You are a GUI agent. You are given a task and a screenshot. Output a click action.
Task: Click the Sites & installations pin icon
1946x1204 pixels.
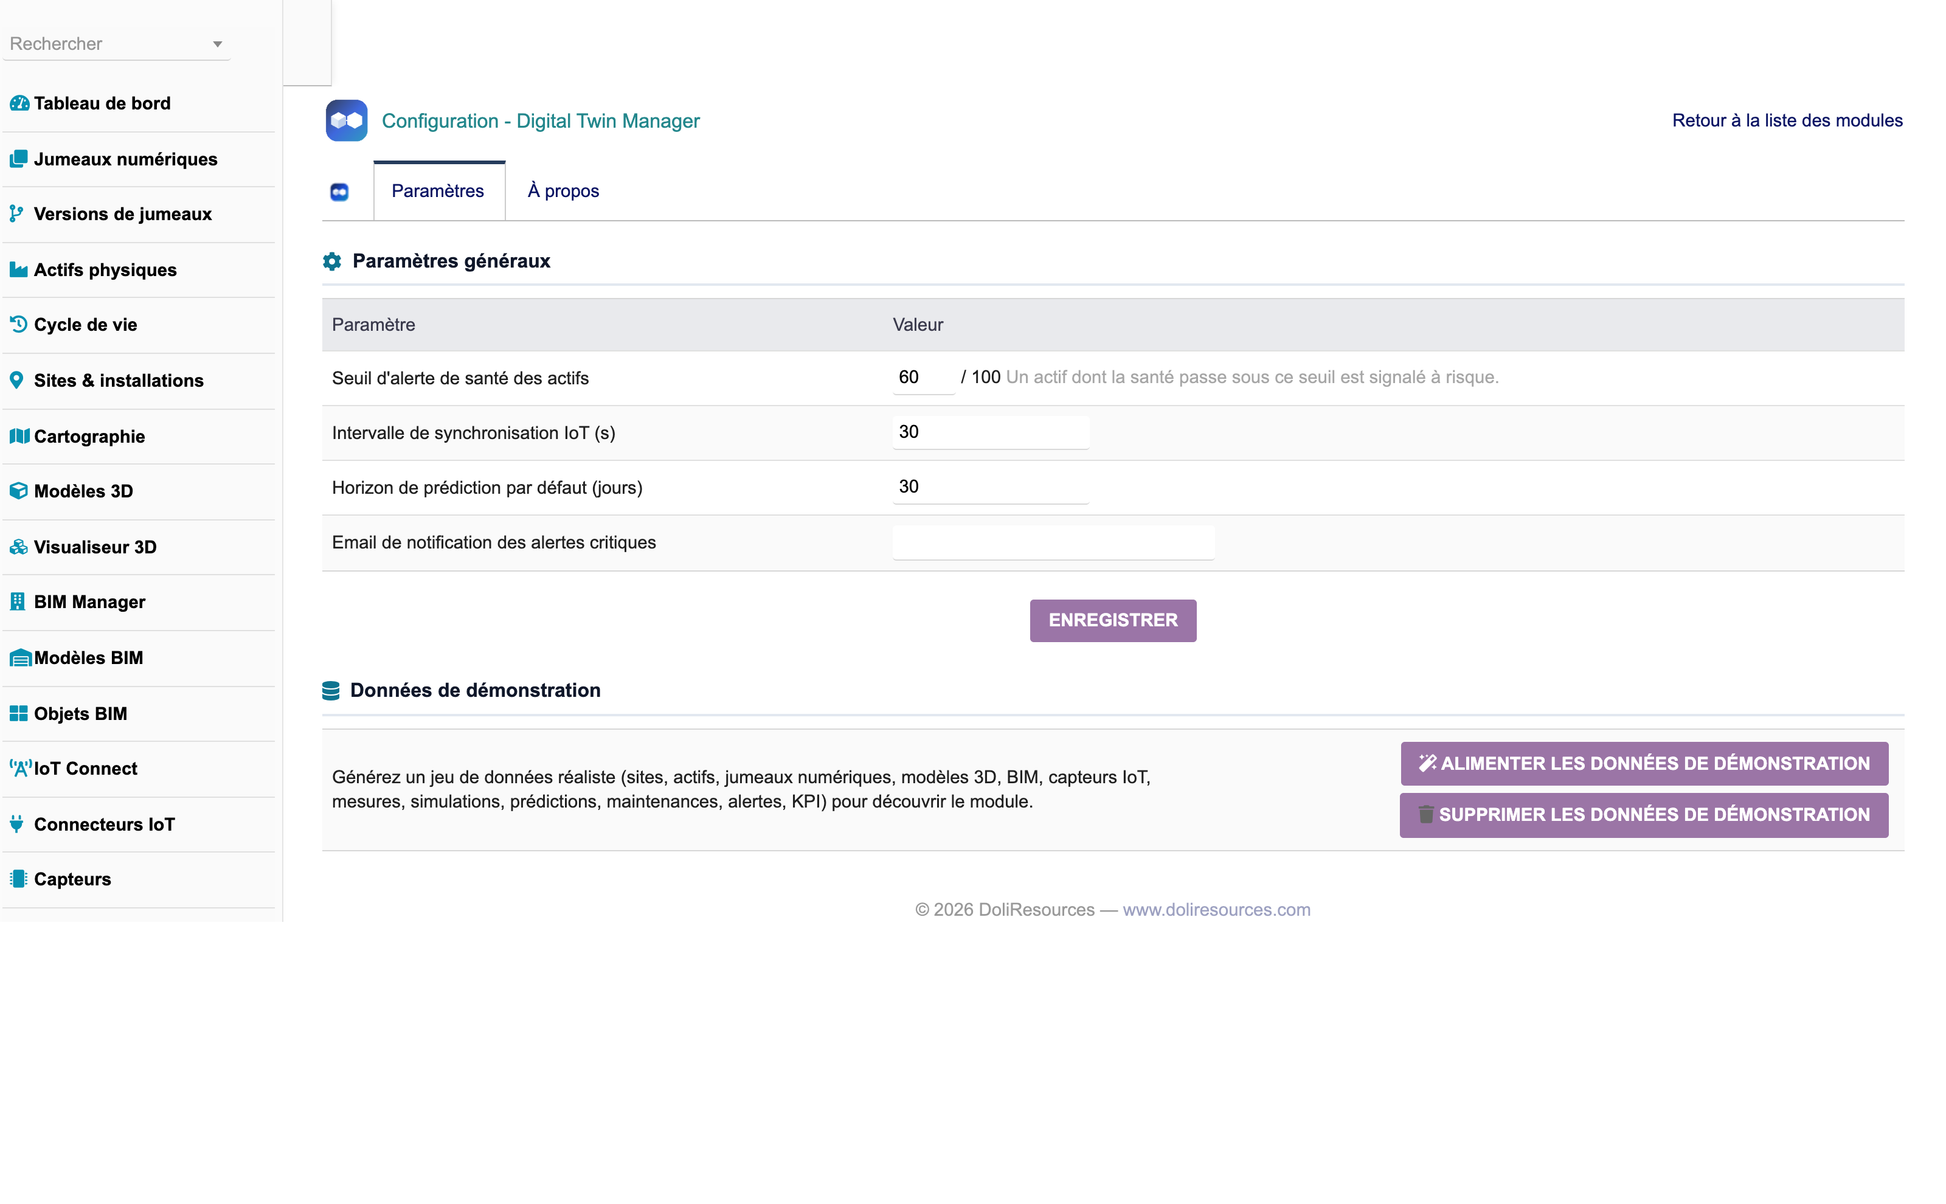click(x=17, y=380)
